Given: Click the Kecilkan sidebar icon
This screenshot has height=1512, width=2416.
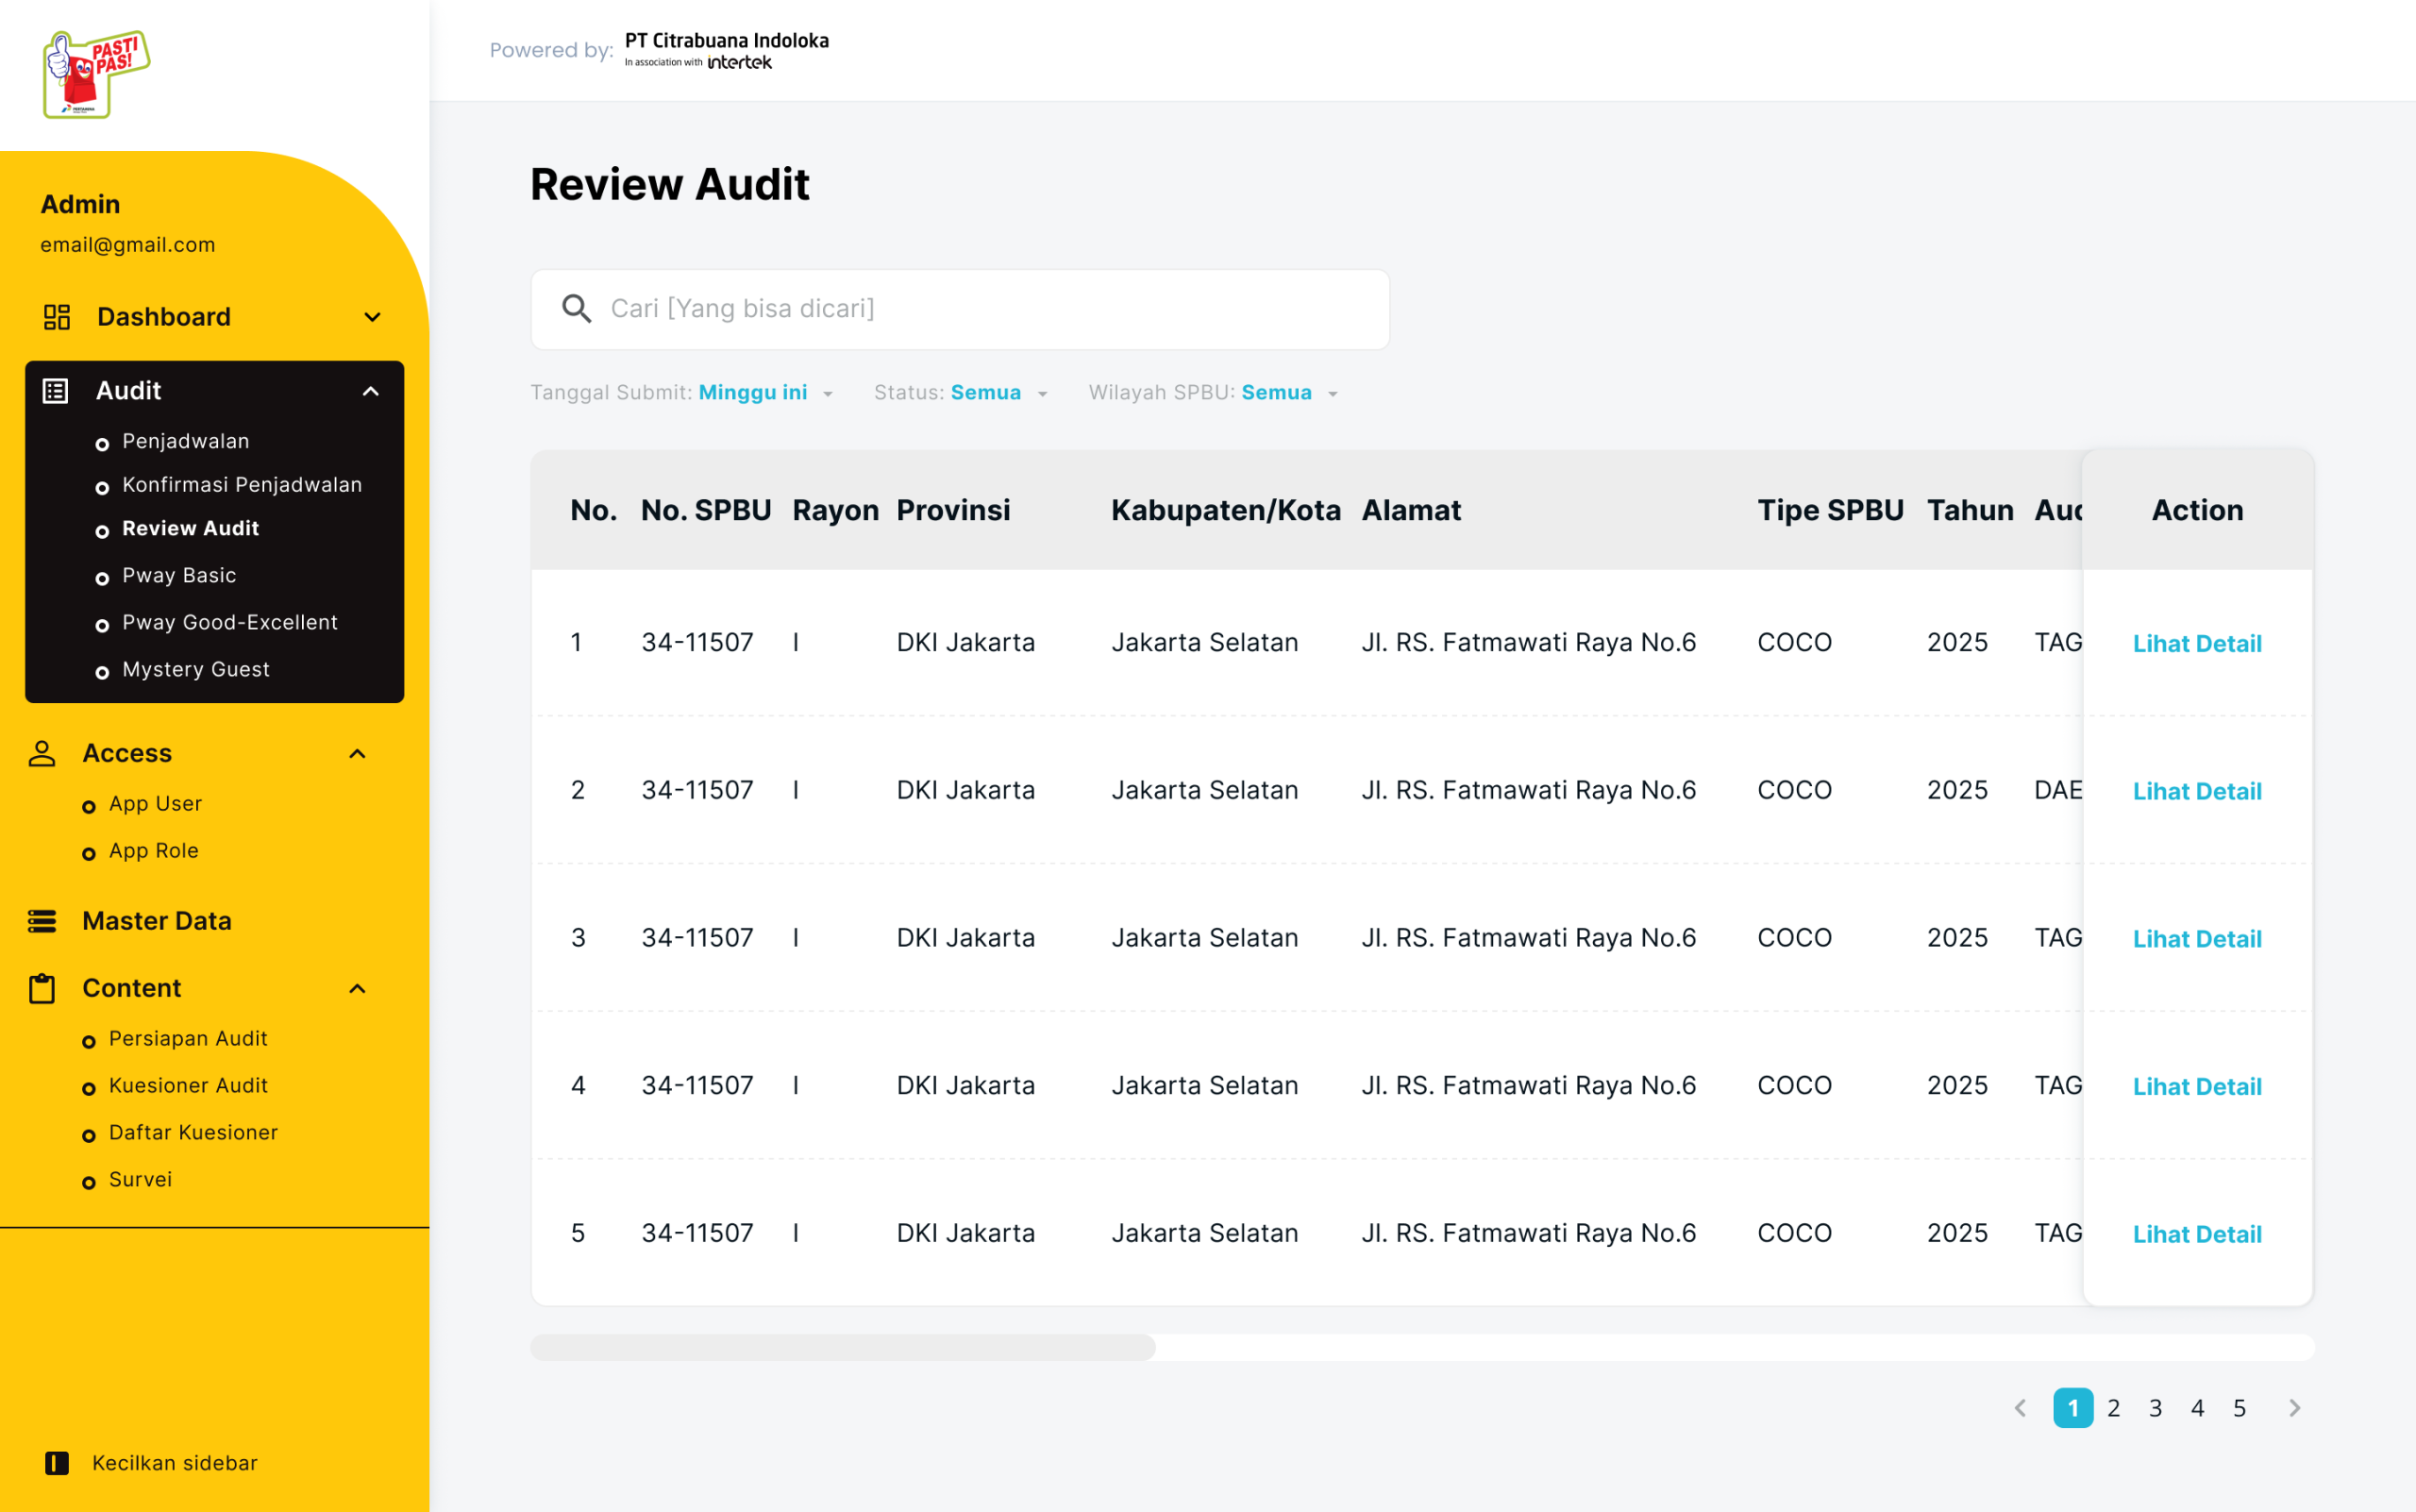Looking at the screenshot, I should (x=57, y=1463).
